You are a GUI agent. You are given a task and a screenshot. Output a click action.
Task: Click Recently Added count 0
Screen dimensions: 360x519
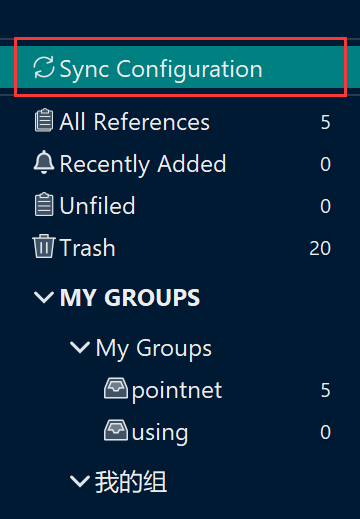tap(326, 164)
